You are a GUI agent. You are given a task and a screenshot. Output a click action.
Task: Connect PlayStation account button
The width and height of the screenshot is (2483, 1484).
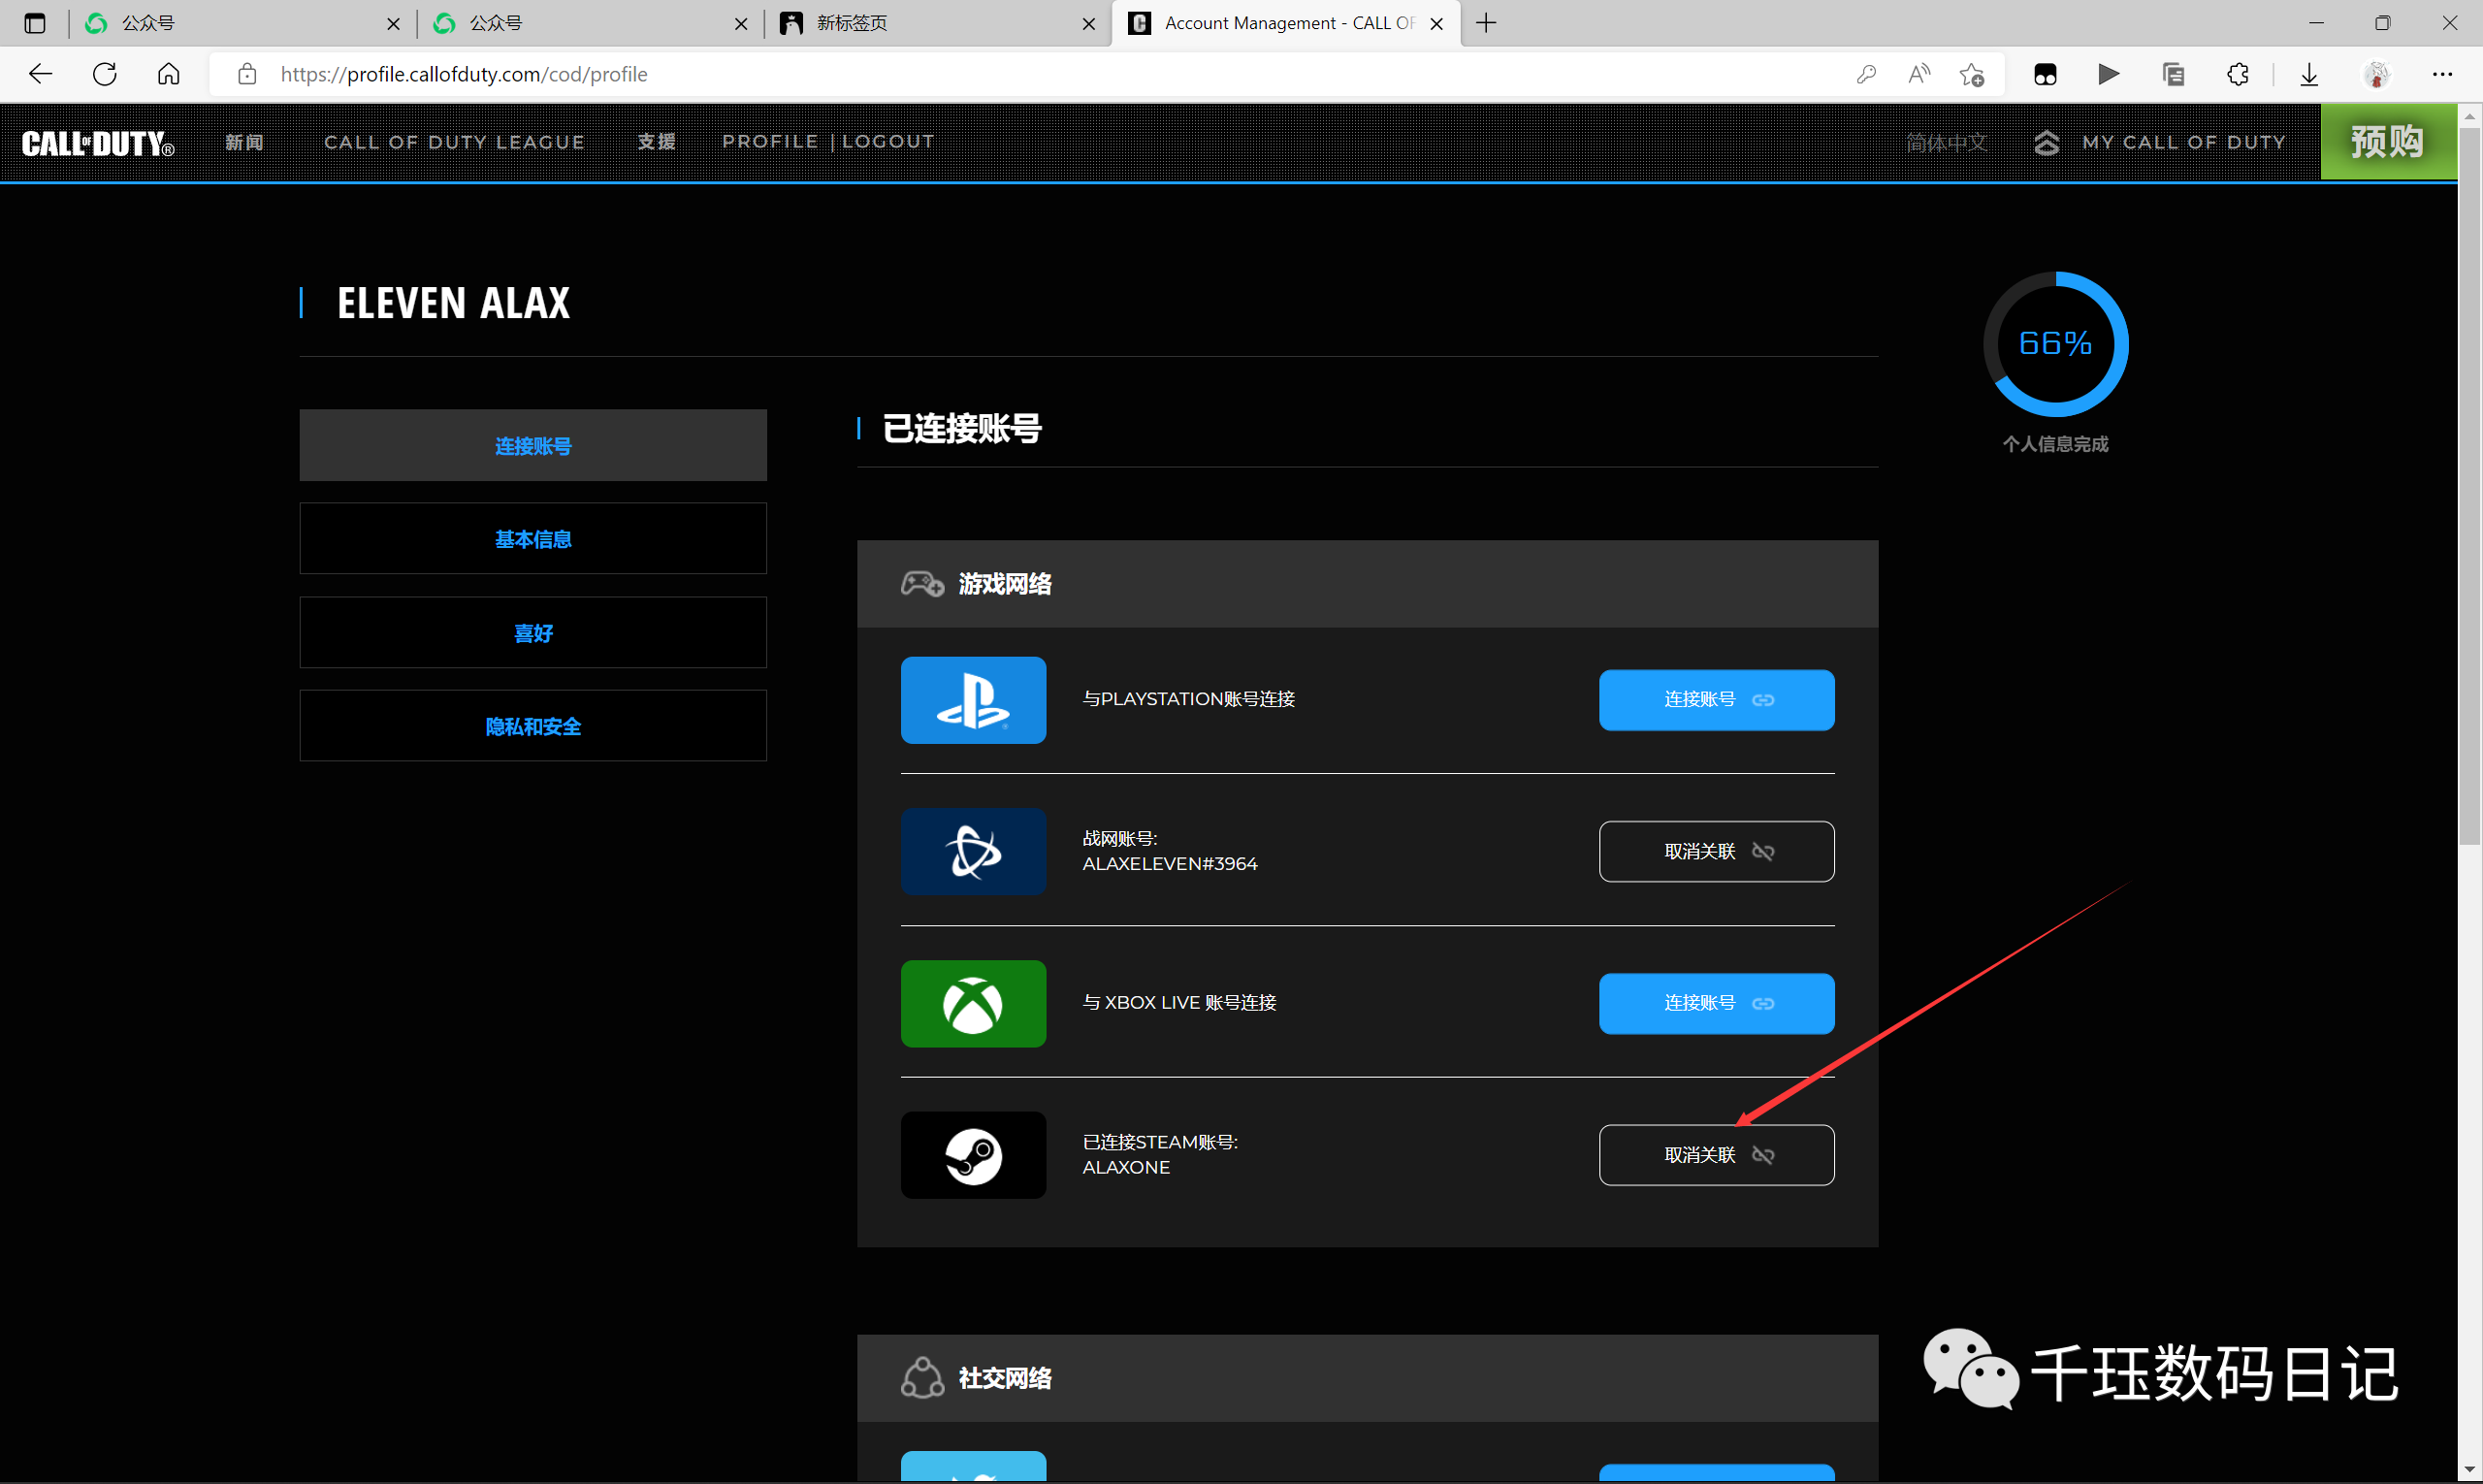[1716, 700]
